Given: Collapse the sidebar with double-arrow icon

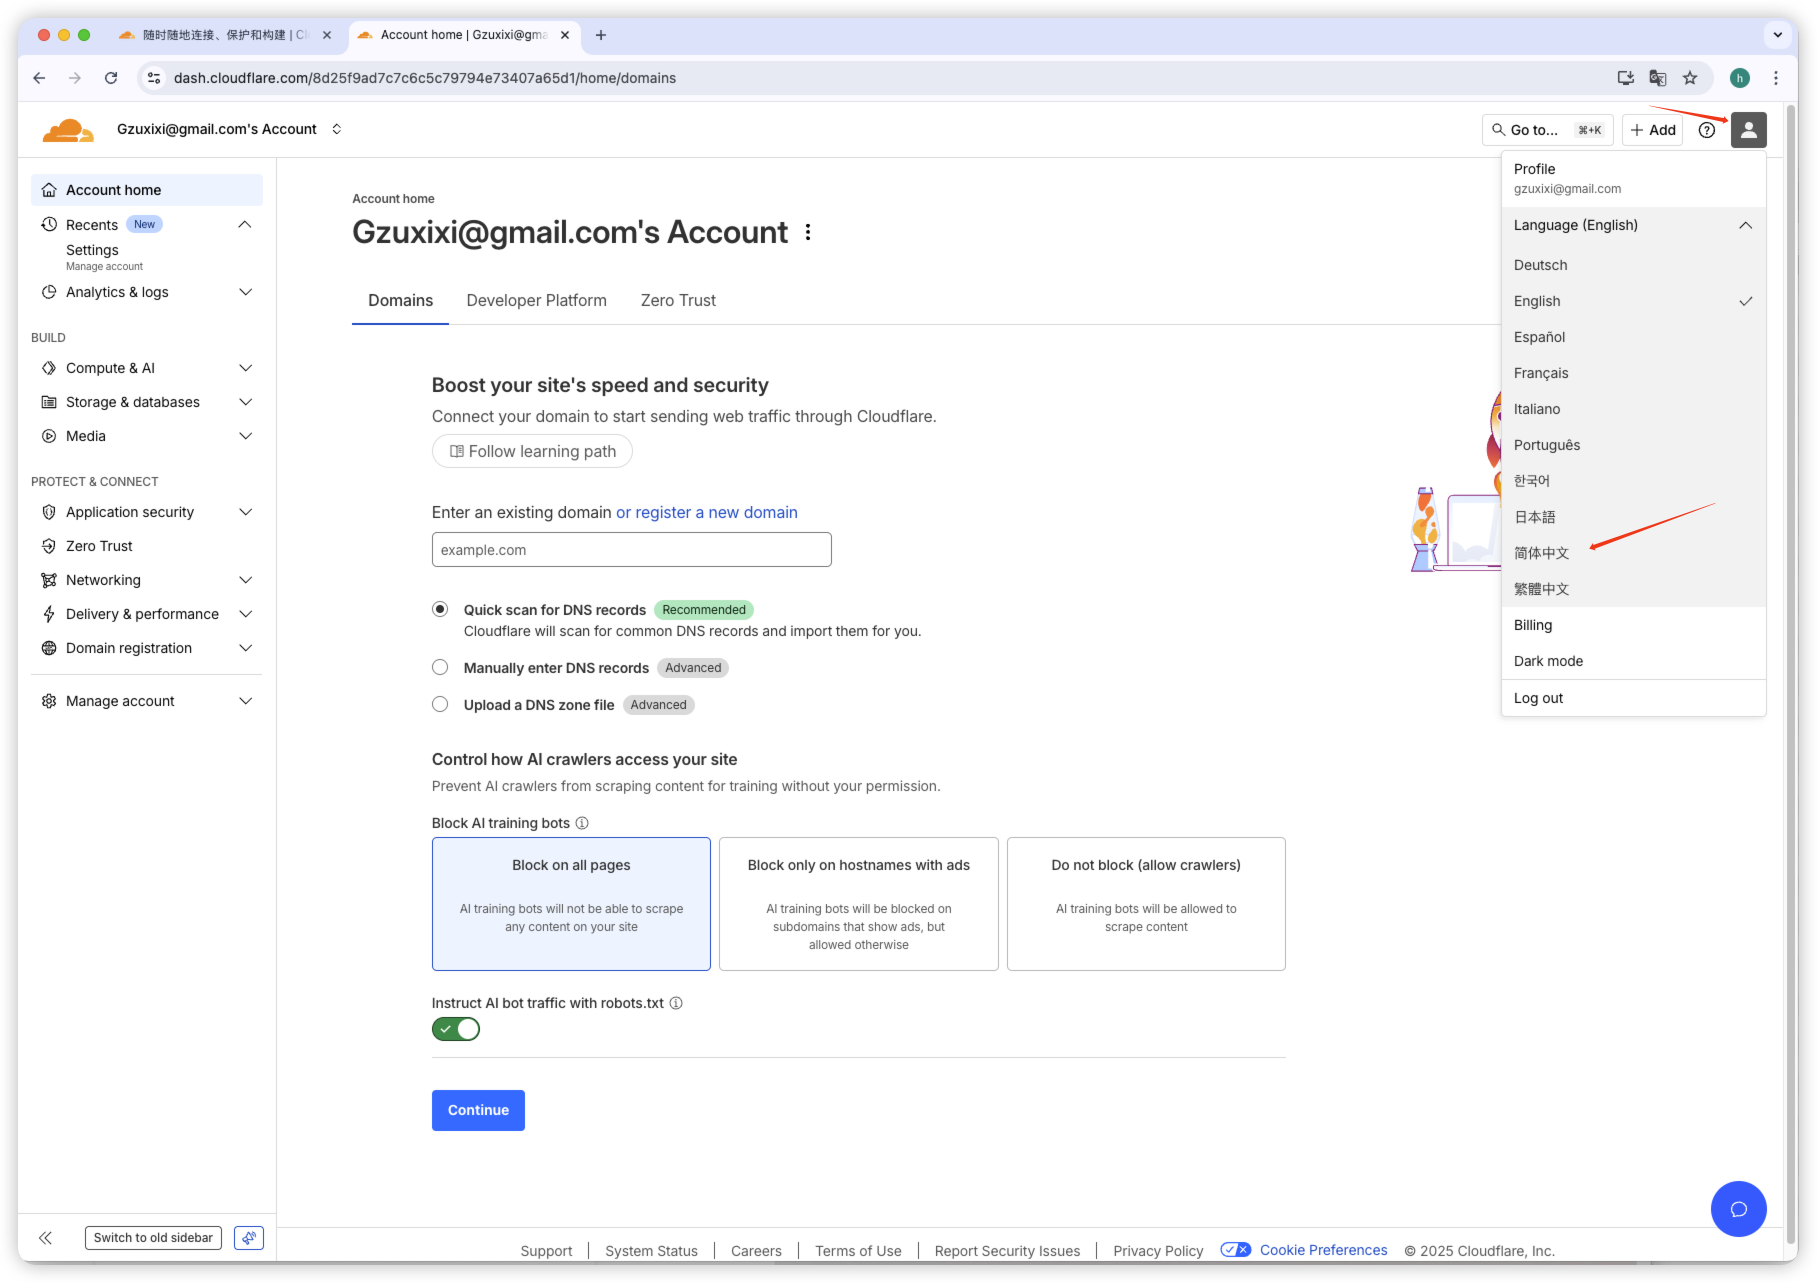Looking at the screenshot, I should 45,1238.
